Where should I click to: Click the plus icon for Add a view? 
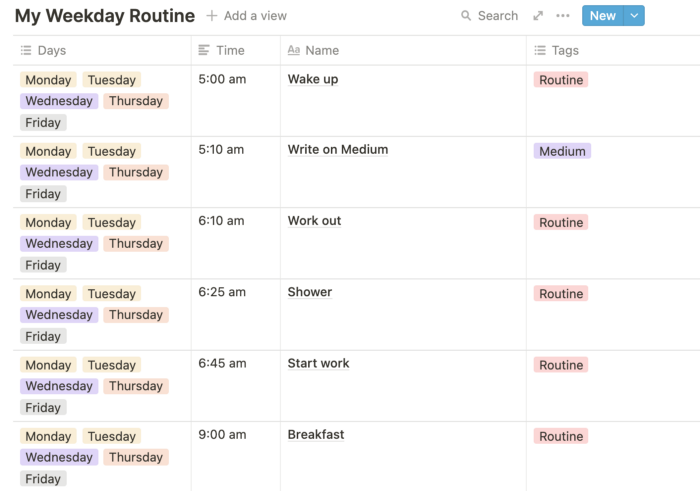click(212, 16)
